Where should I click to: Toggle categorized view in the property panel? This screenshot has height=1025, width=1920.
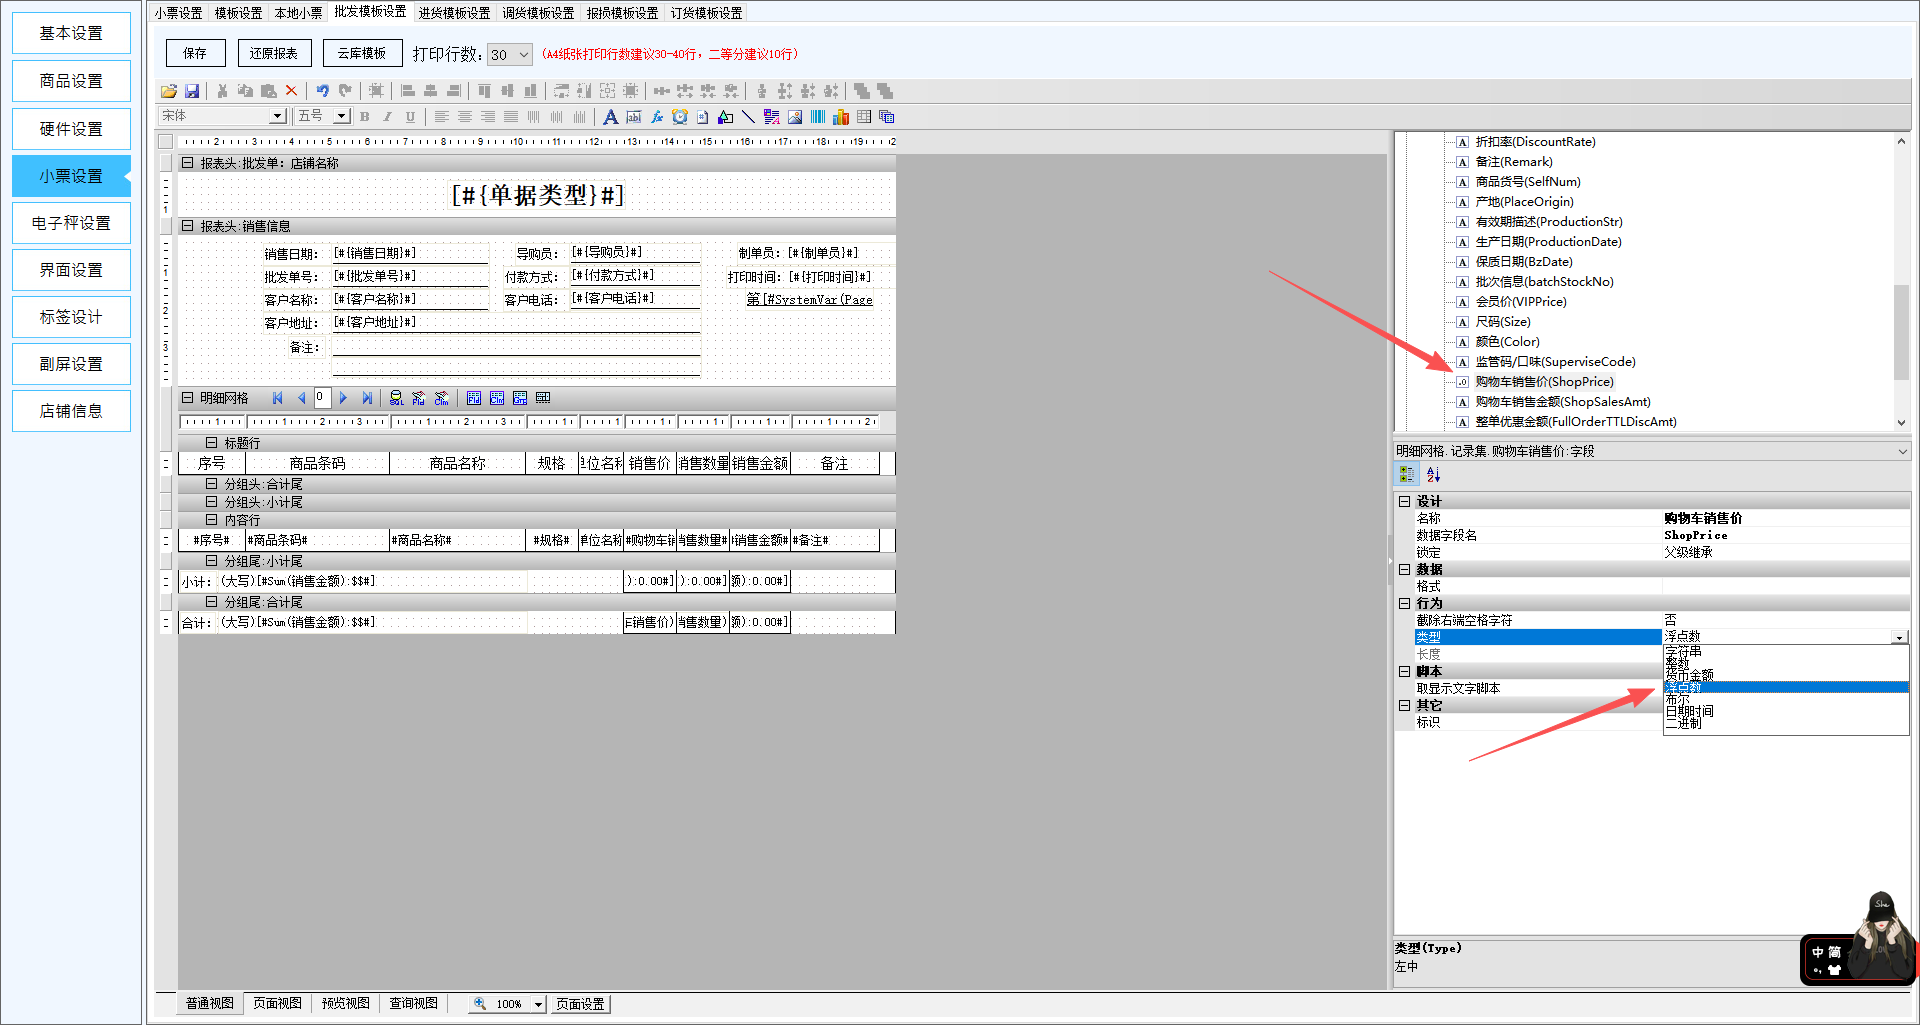pos(1407,474)
